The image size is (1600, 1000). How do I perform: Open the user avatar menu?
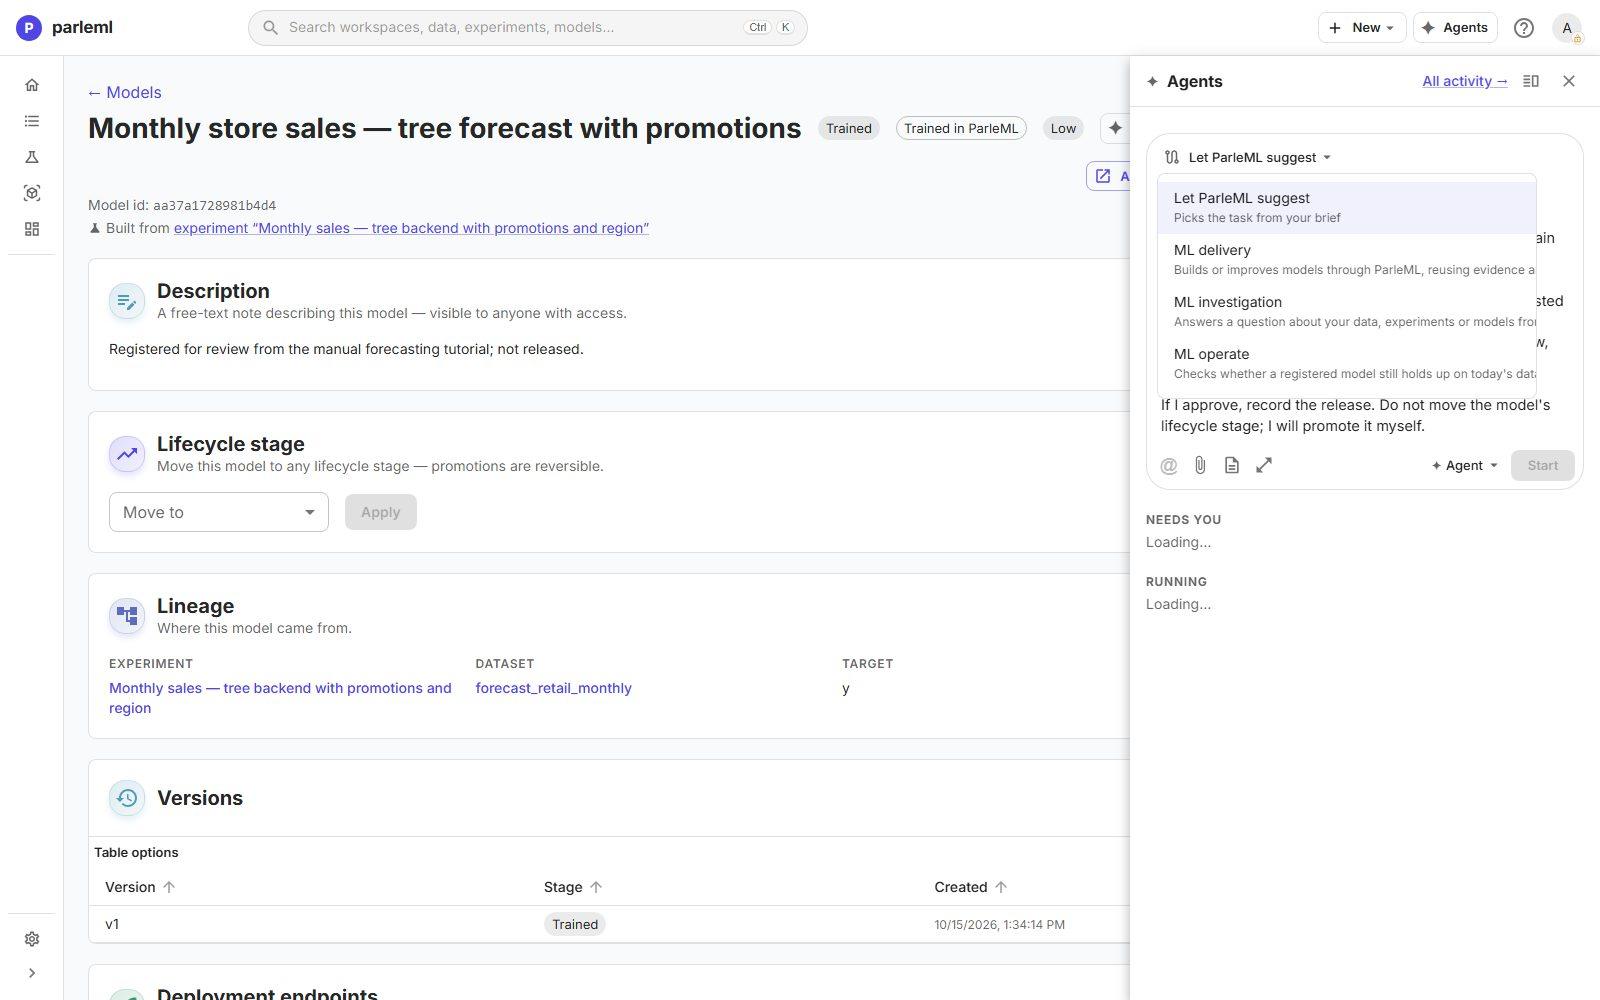(1567, 28)
